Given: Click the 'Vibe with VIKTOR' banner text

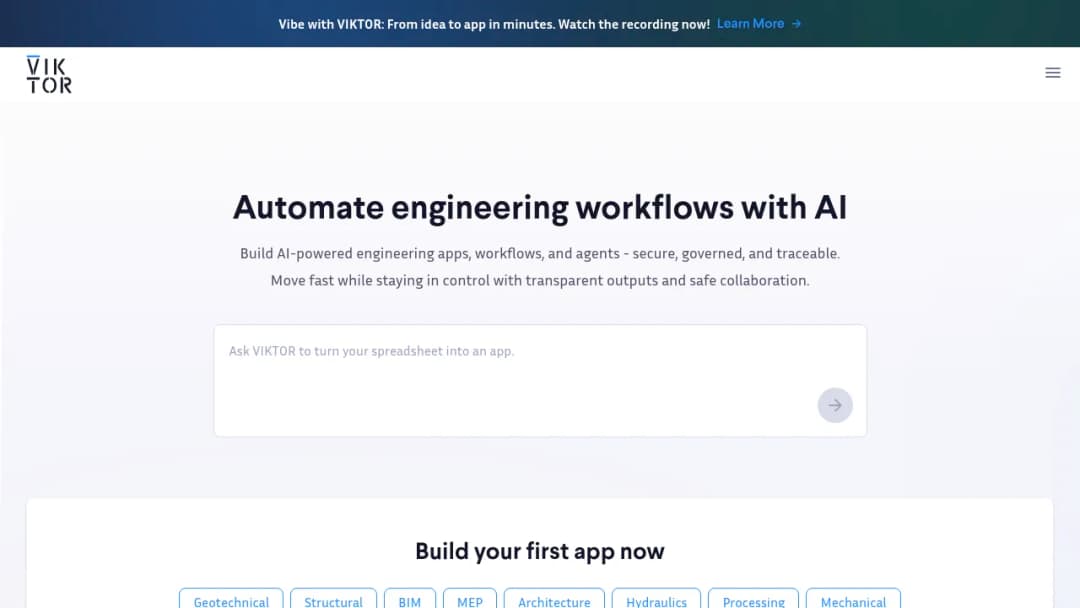Looking at the screenshot, I should click(494, 24).
